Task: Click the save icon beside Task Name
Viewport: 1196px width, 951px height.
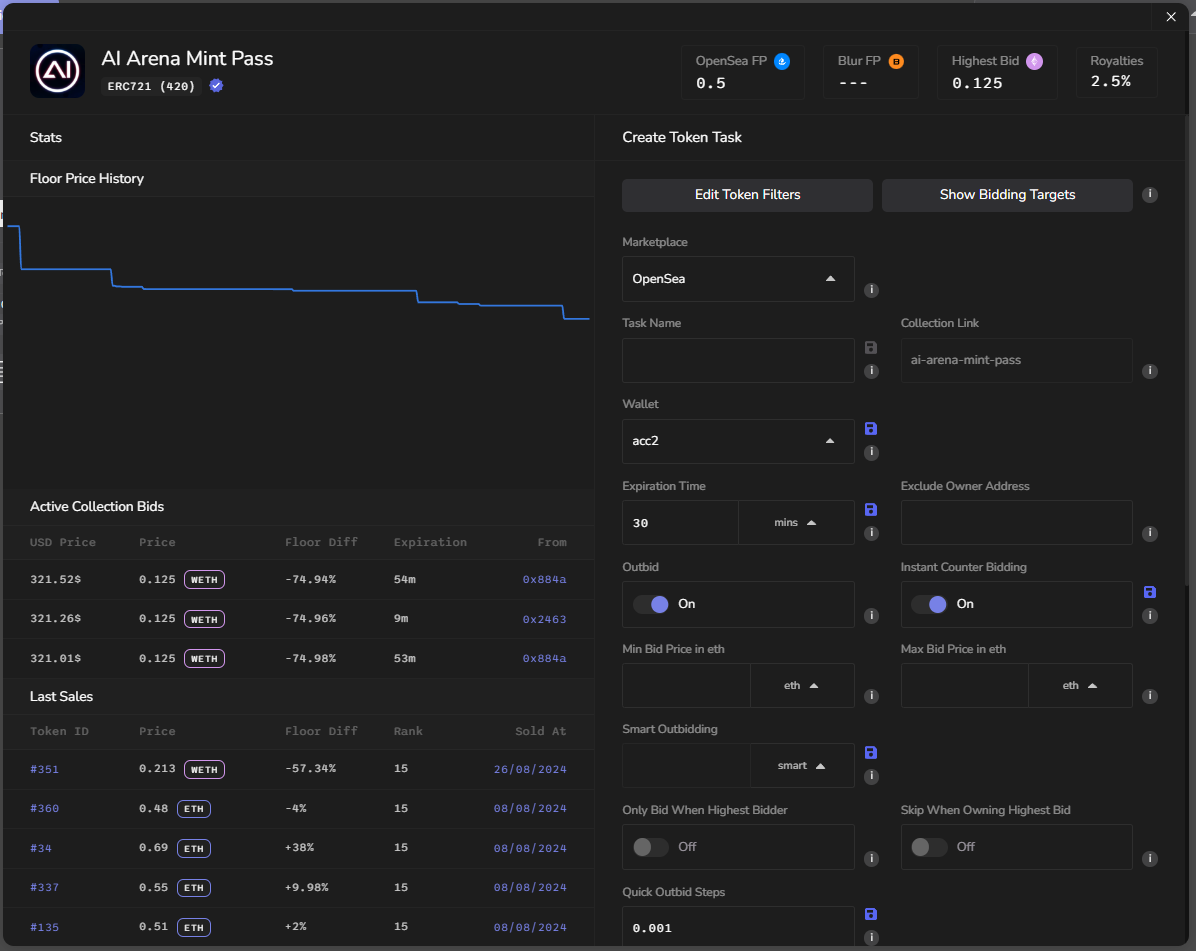Action: tap(871, 348)
